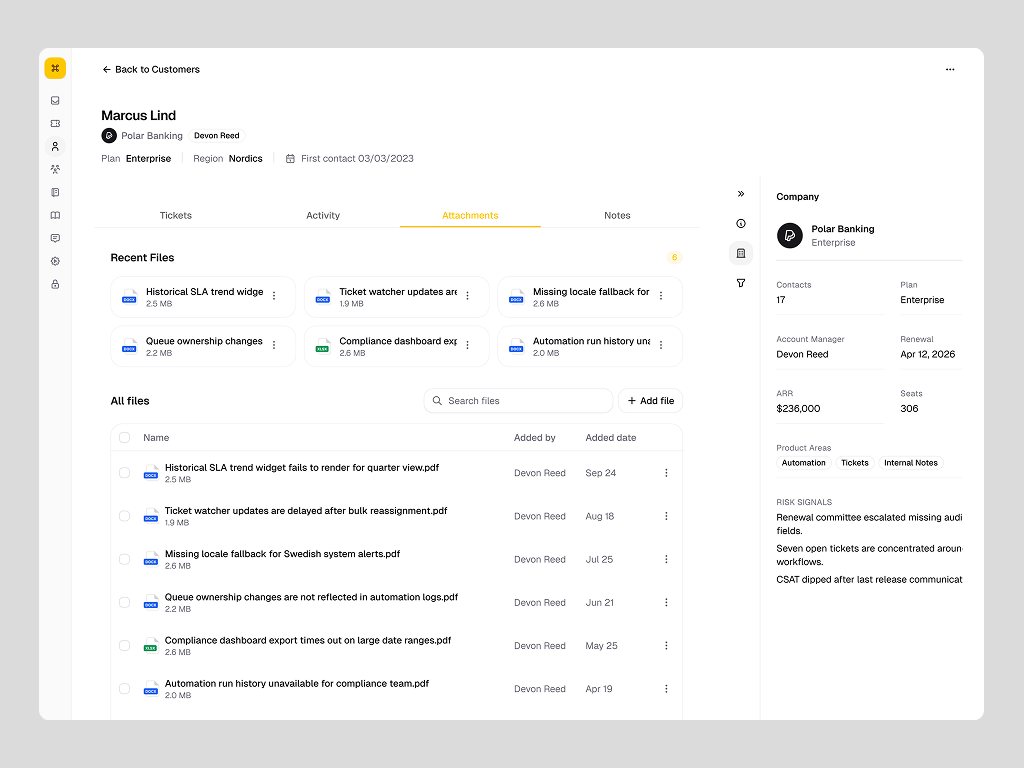Open the settings gear icon in sidebar
1024x768 pixels.
tap(55, 261)
